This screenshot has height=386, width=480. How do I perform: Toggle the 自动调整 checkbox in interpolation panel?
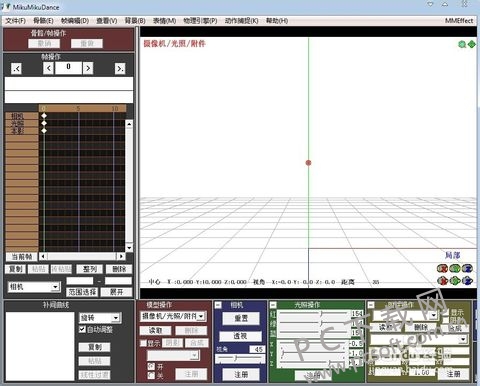pos(82,329)
